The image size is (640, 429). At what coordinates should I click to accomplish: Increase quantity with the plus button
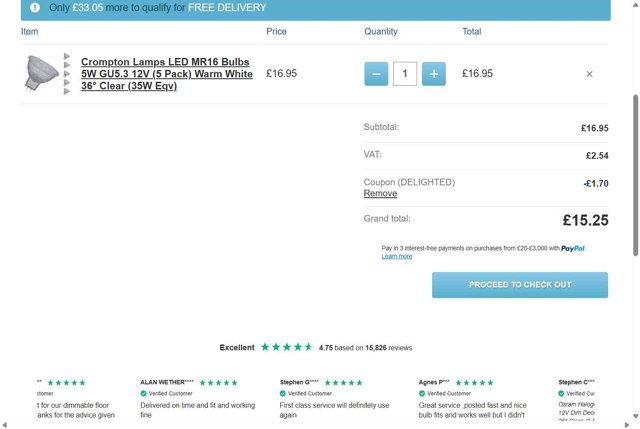click(433, 74)
